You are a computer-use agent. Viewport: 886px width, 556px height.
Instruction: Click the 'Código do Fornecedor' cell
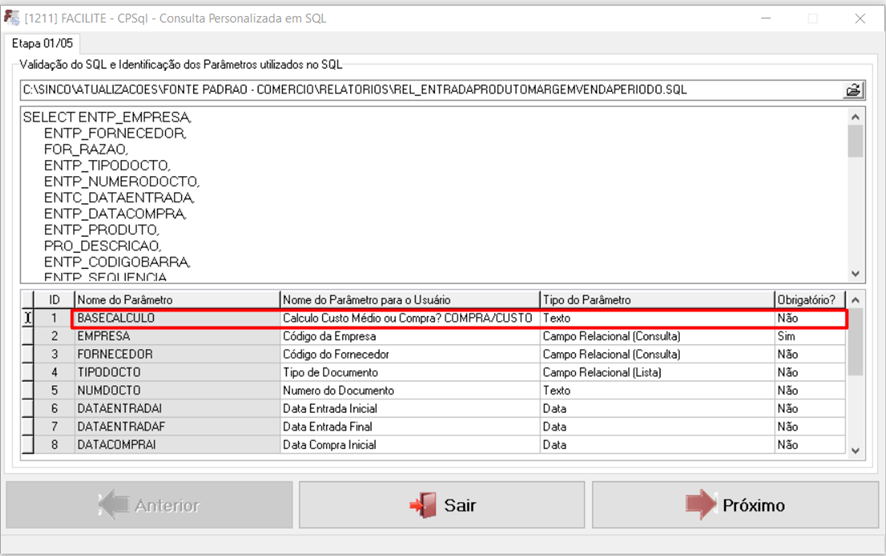(410, 354)
